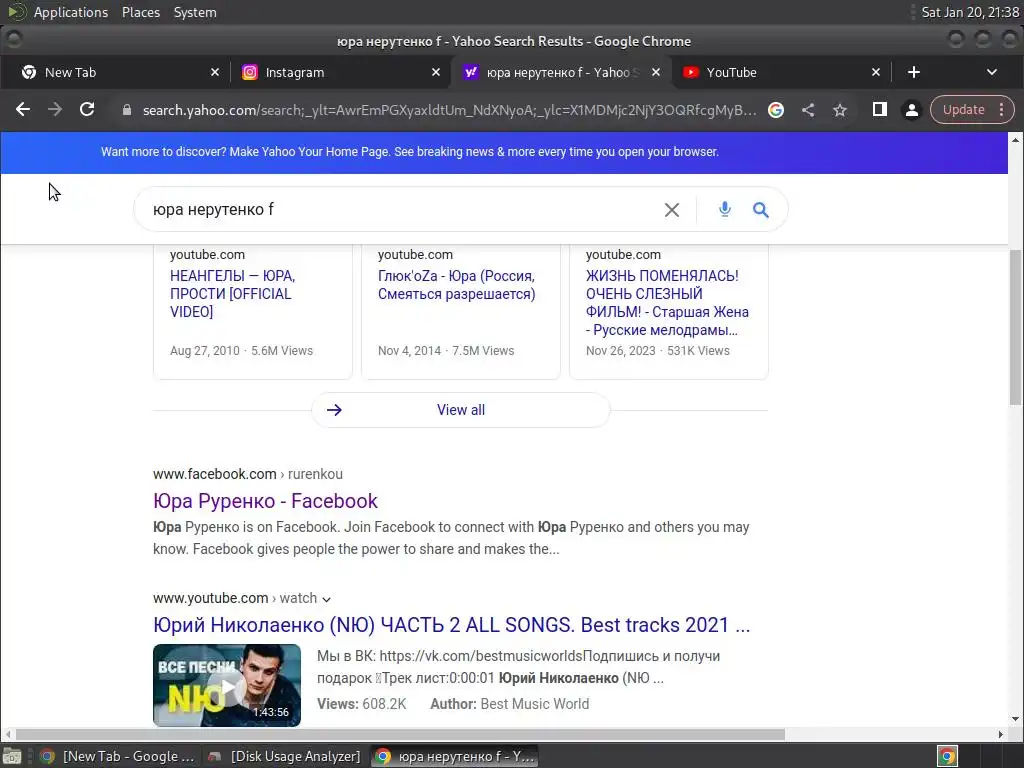
Task: Select Yahoo search window in taskbar
Action: (x=455, y=756)
